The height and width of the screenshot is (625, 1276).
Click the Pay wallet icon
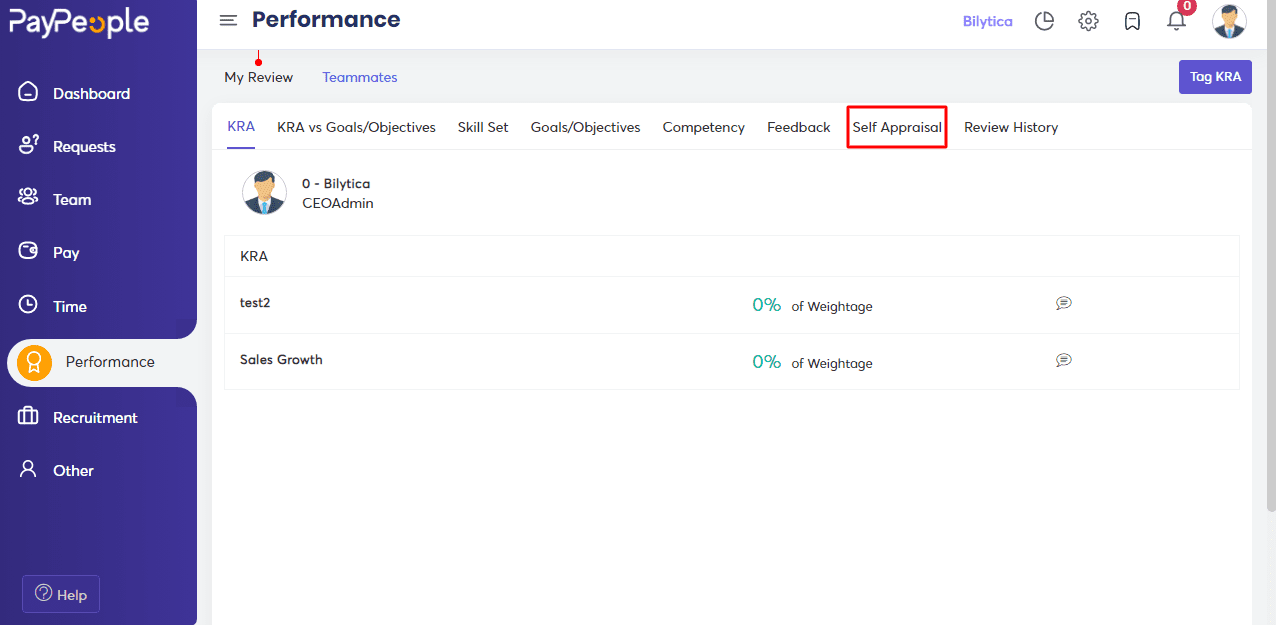click(x=29, y=251)
